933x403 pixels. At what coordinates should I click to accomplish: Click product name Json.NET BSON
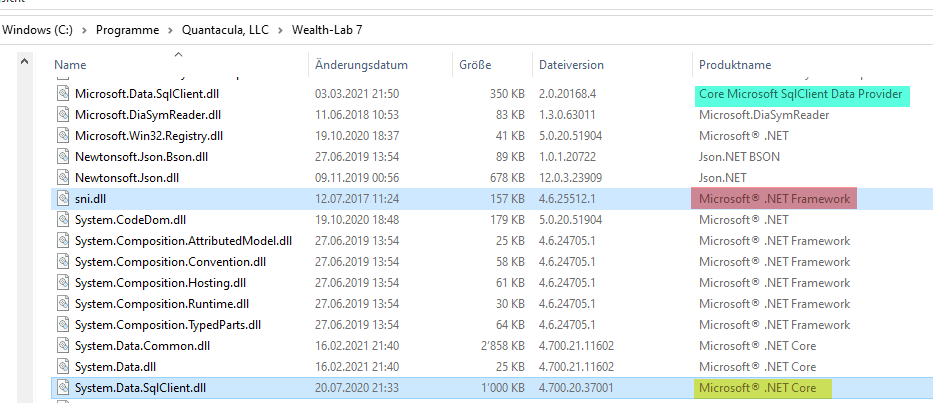739,157
